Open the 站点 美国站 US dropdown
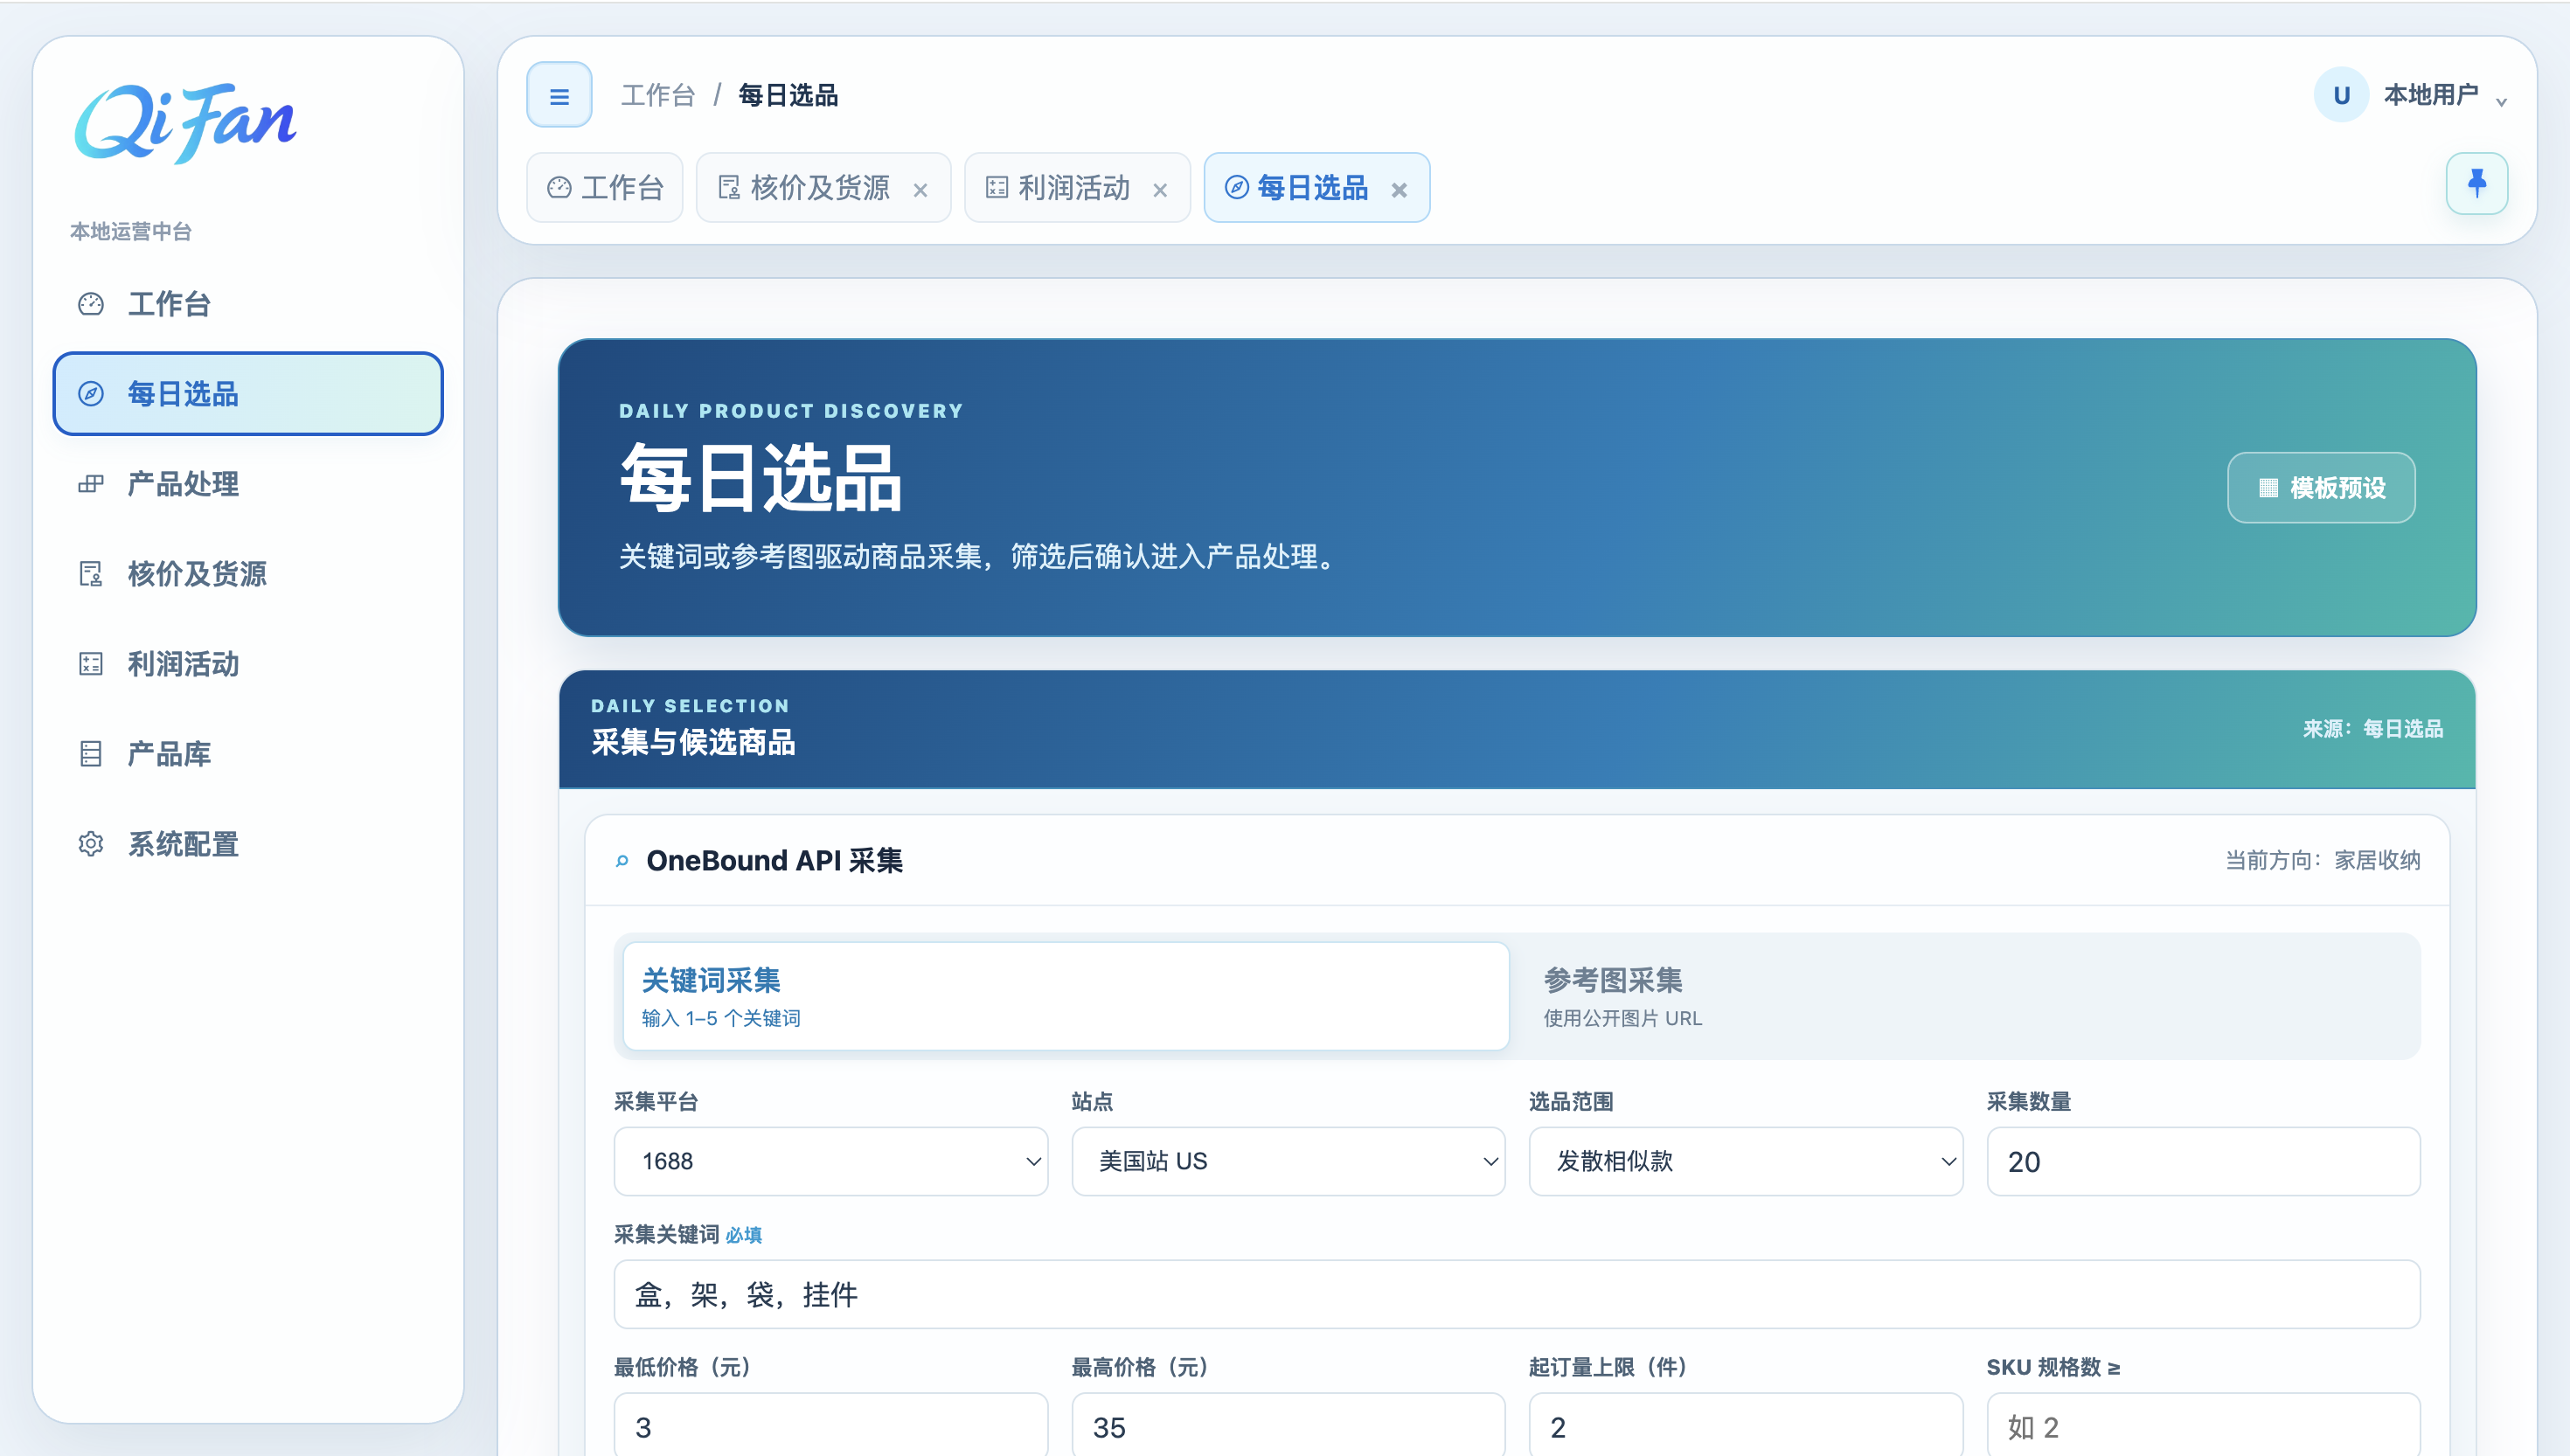The height and width of the screenshot is (1456, 2570). point(1288,1161)
